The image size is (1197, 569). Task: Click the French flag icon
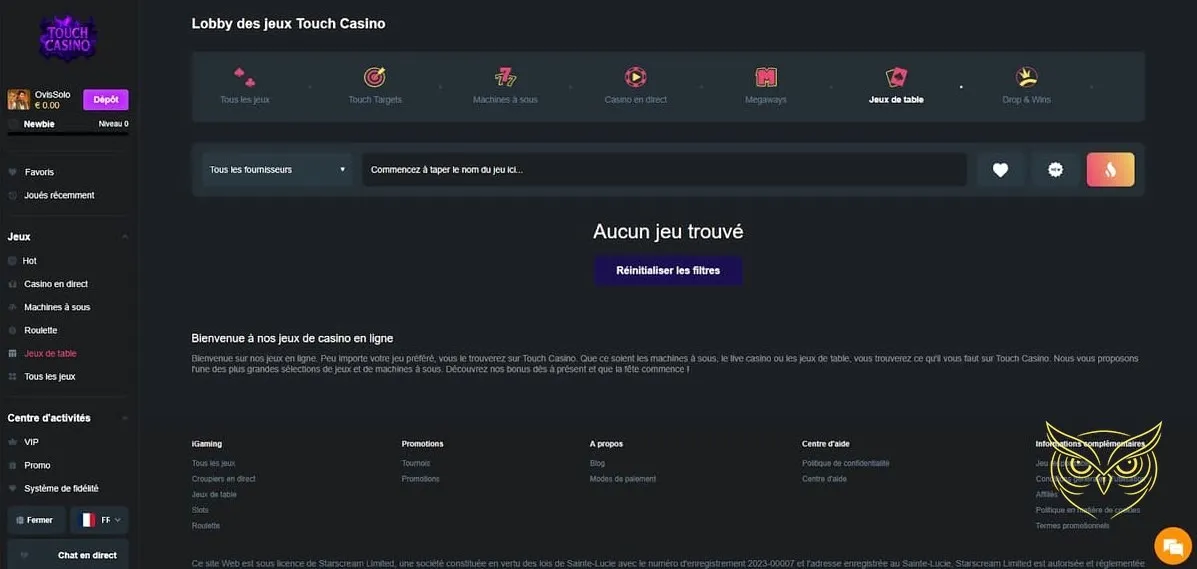pyautogui.click(x=88, y=520)
